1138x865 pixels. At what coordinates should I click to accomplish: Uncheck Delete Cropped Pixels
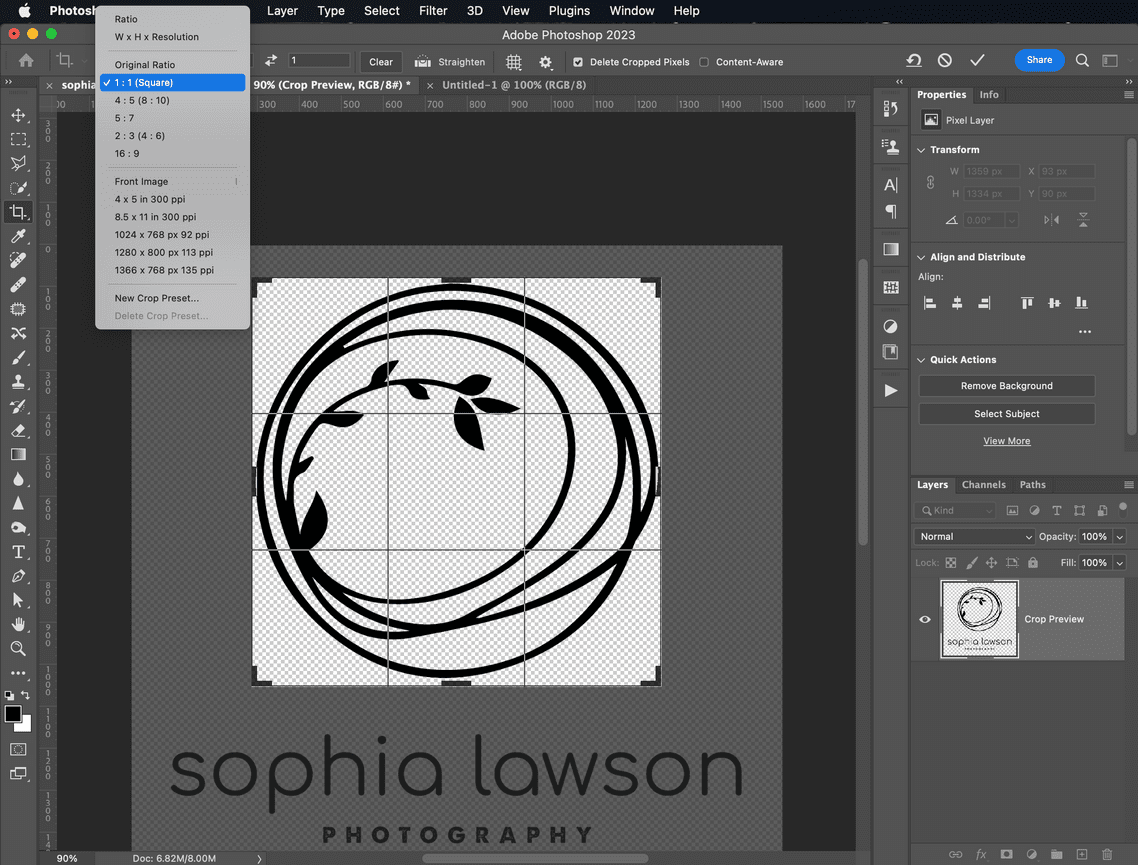[x=576, y=61]
